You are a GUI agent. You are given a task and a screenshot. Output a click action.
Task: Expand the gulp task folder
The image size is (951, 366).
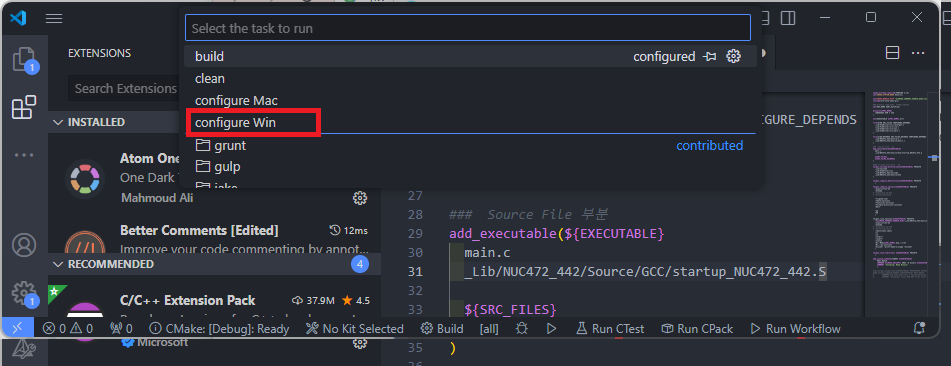click(x=470, y=166)
